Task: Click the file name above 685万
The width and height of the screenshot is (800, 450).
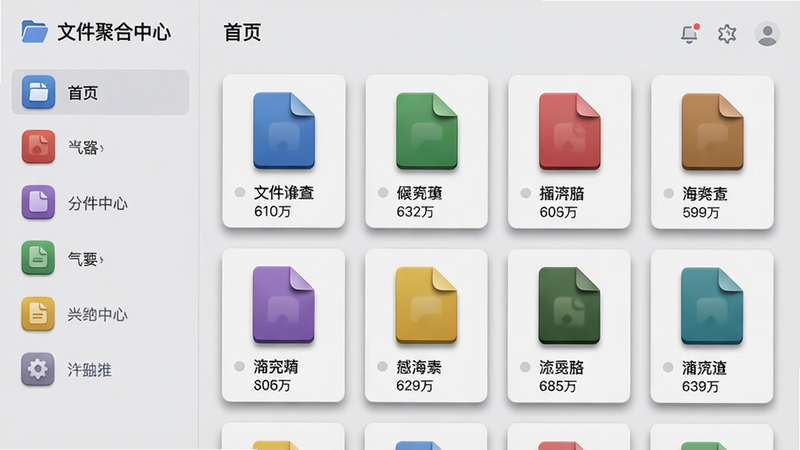Action: coord(562,367)
